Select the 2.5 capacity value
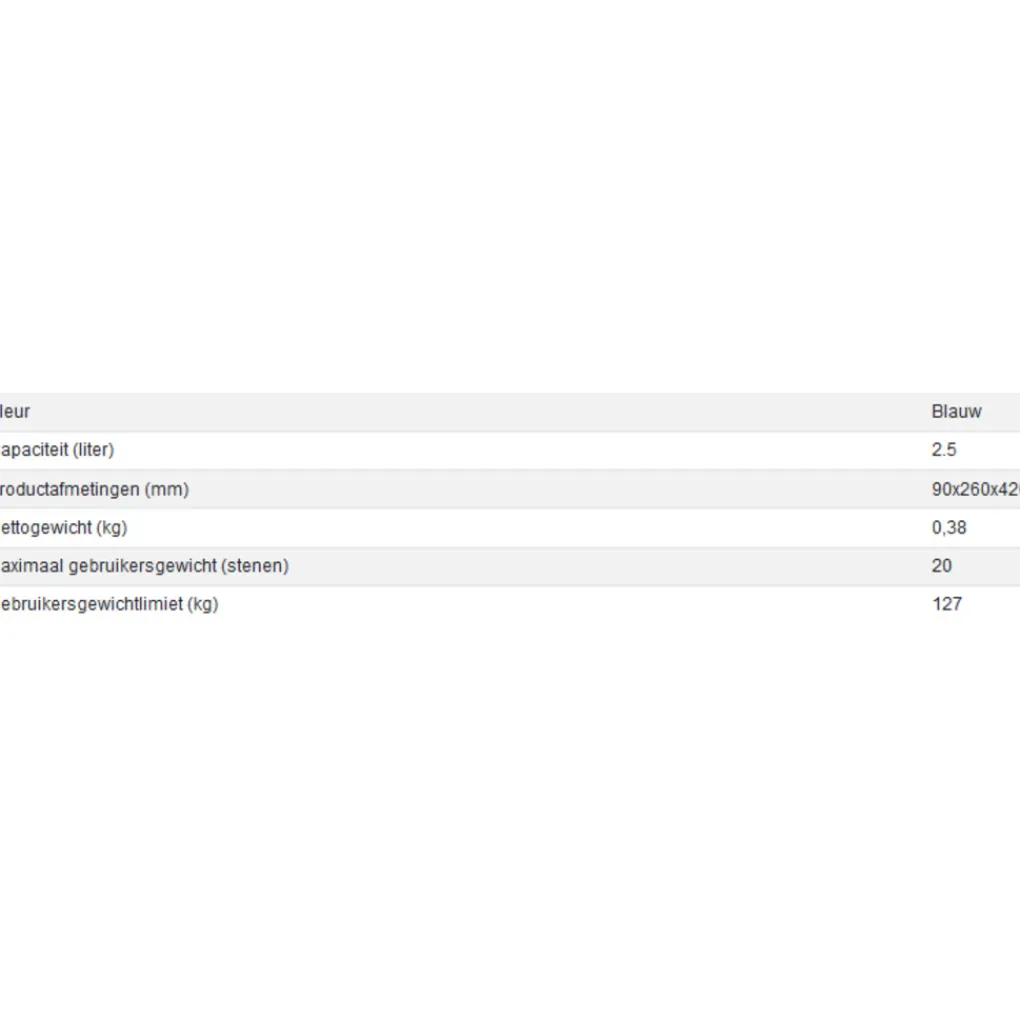1020x1020 pixels. 944,450
